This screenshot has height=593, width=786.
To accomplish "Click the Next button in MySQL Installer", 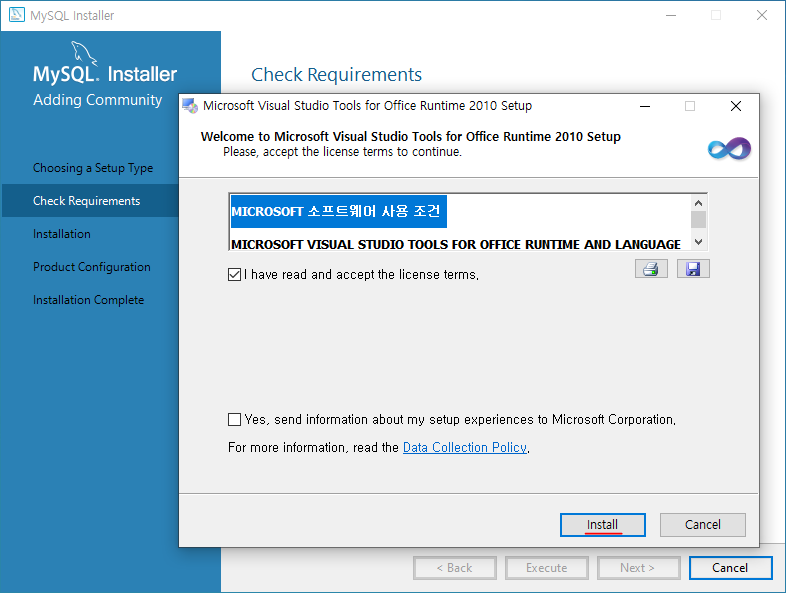I will click(639, 568).
